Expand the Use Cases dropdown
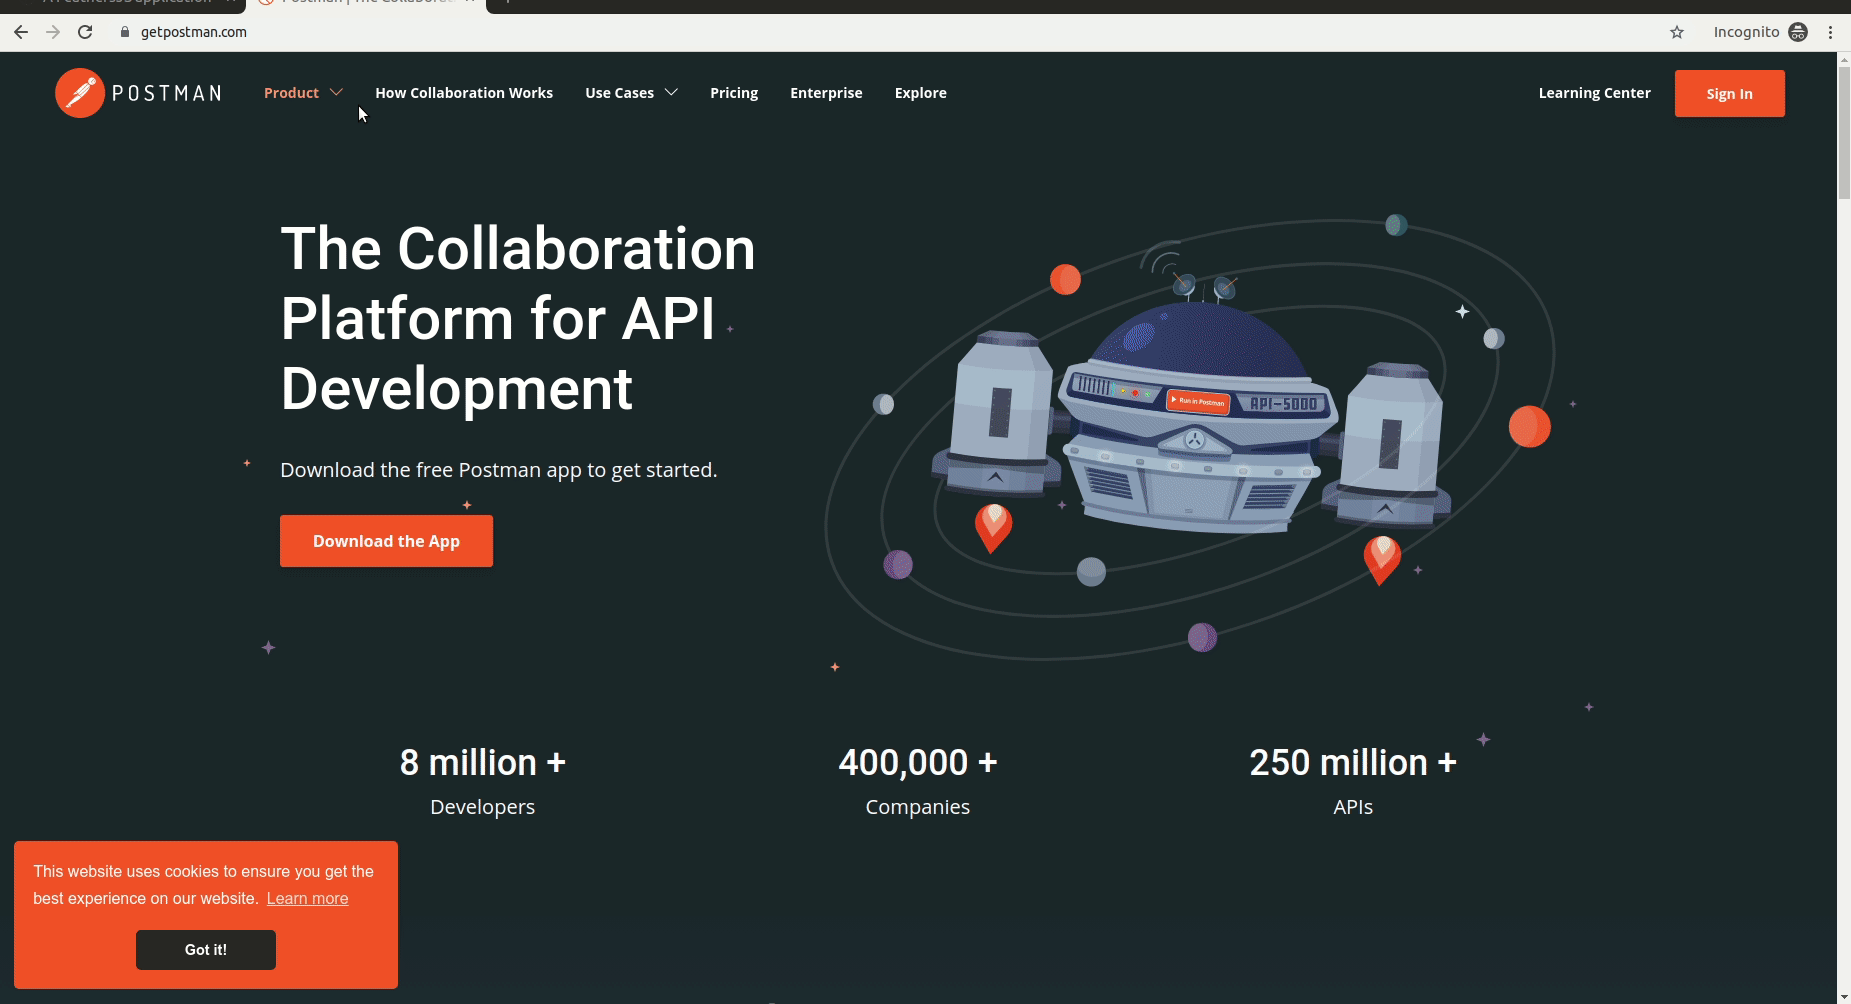This screenshot has width=1851, height=1004. [631, 93]
